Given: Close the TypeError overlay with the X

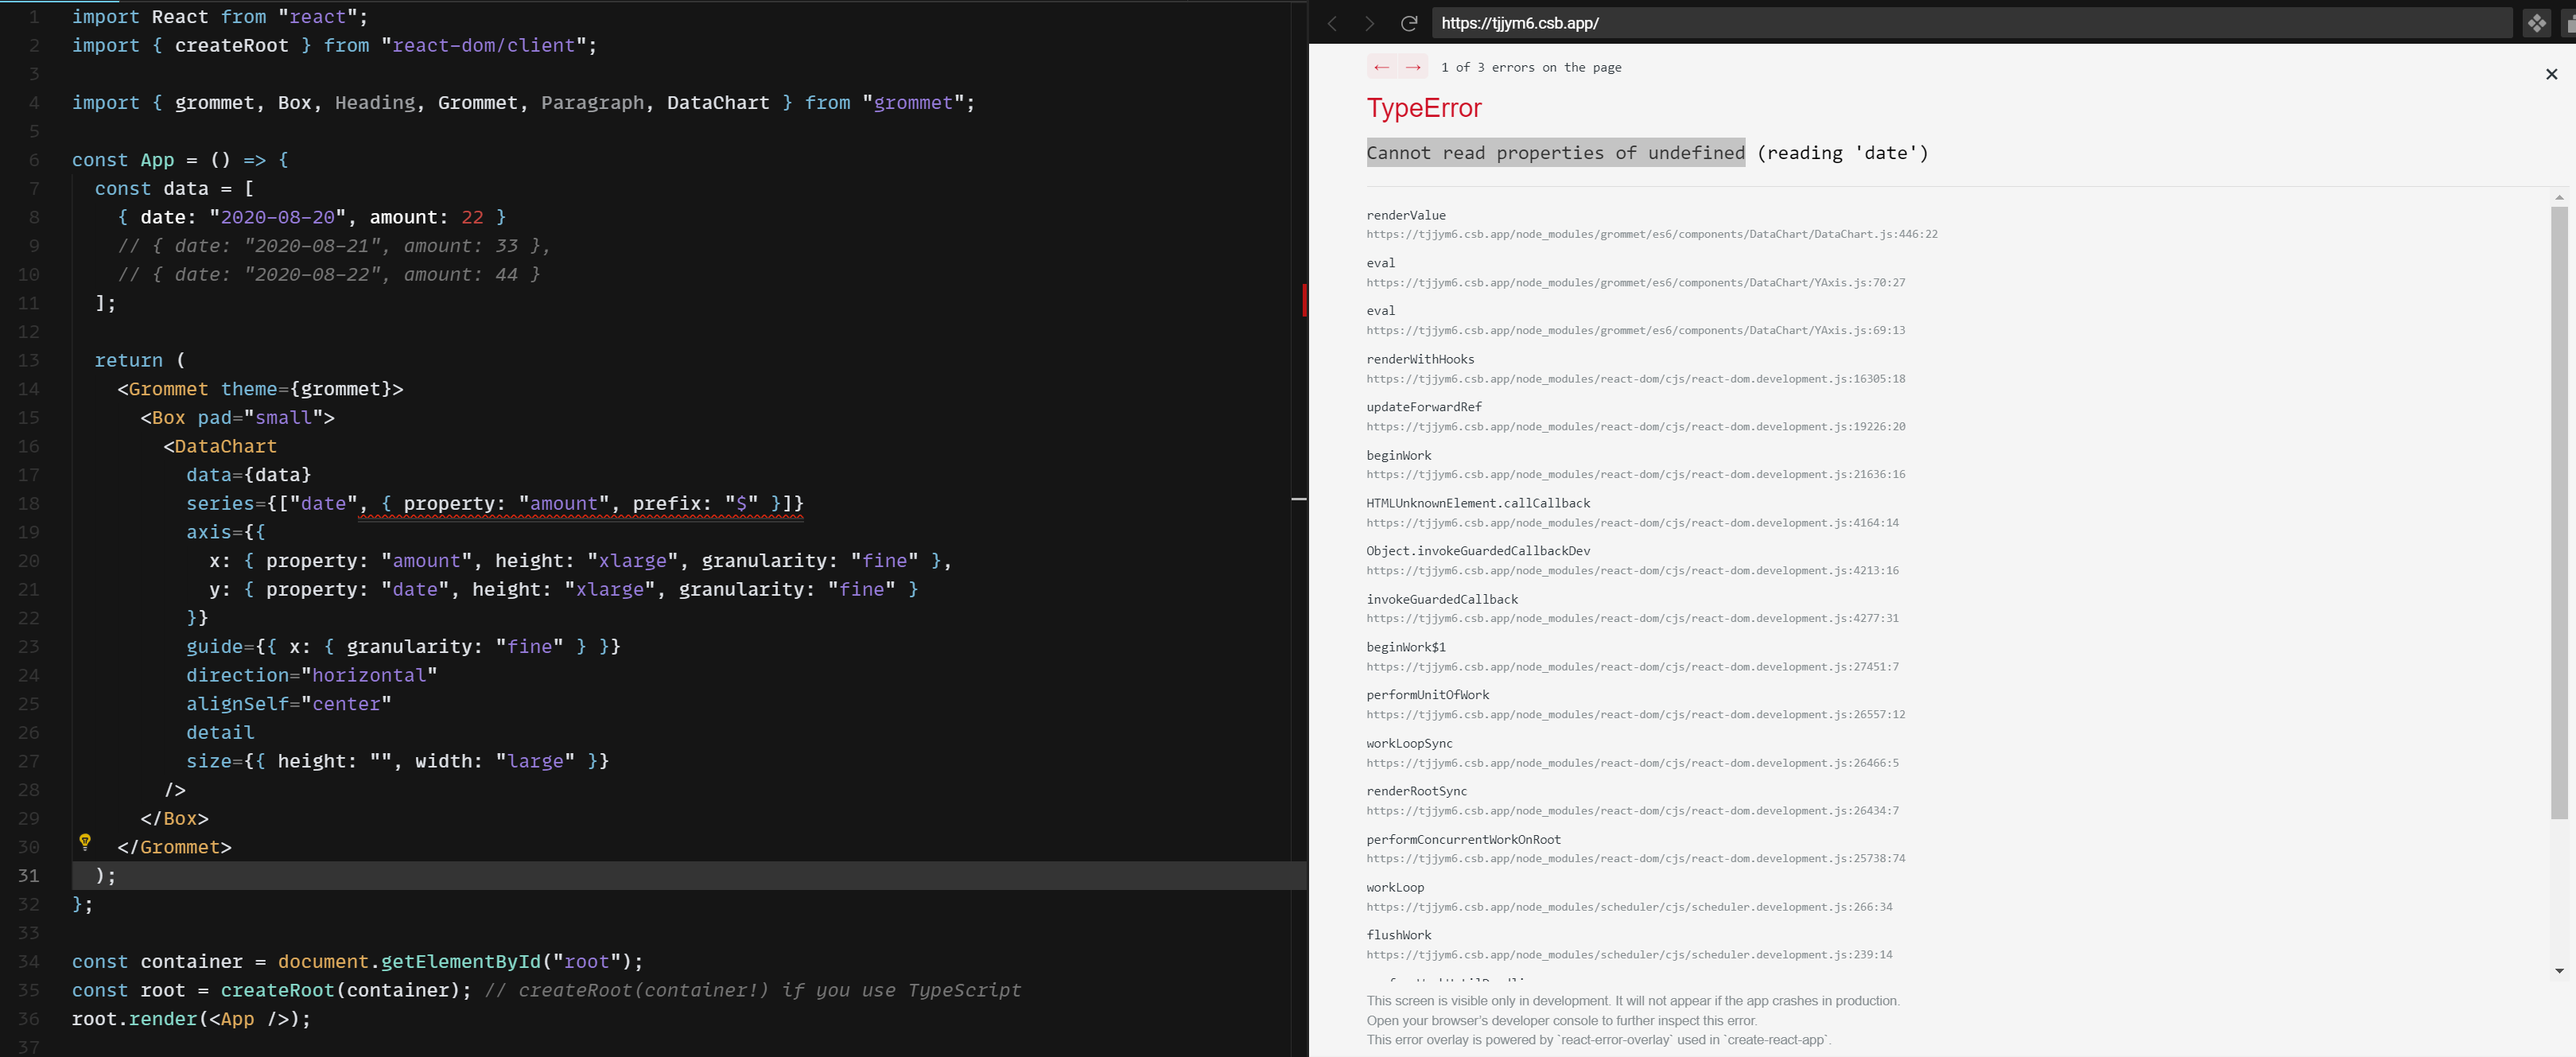Looking at the screenshot, I should pyautogui.click(x=2551, y=74).
